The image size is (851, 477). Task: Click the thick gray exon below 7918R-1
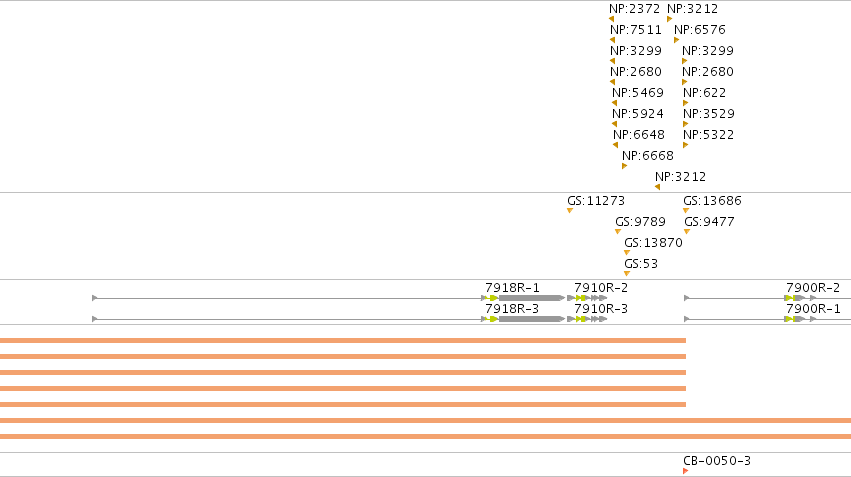(x=530, y=298)
